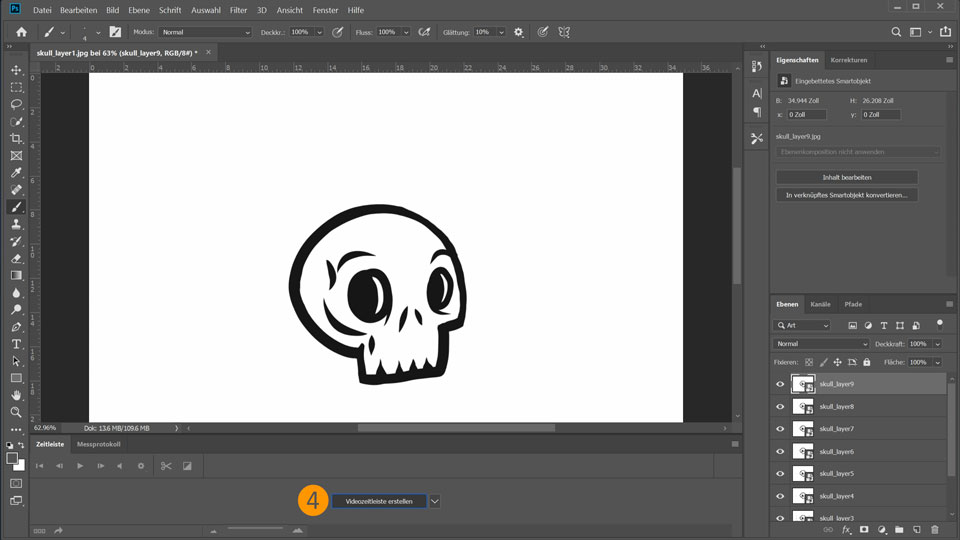960x540 pixels.
Task: Toggle visibility of skull_layer7
Action: point(780,429)
